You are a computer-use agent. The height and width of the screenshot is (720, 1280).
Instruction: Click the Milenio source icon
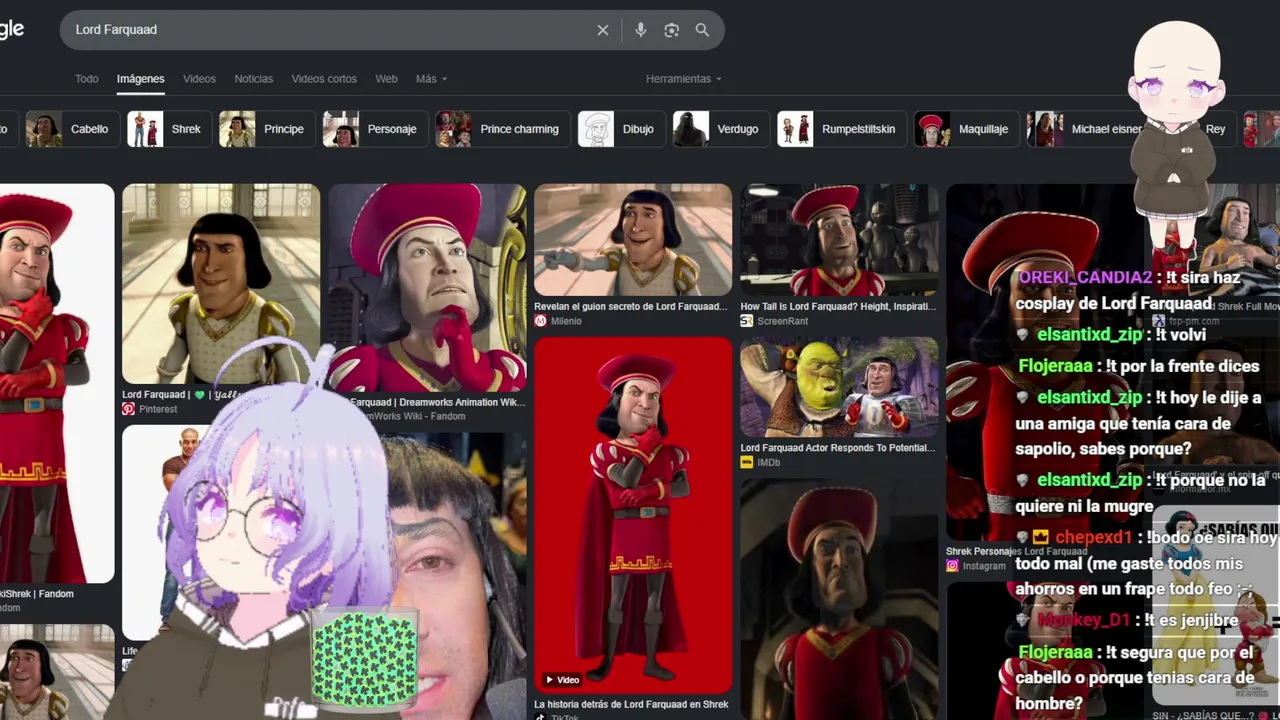[x=540, y=321]
